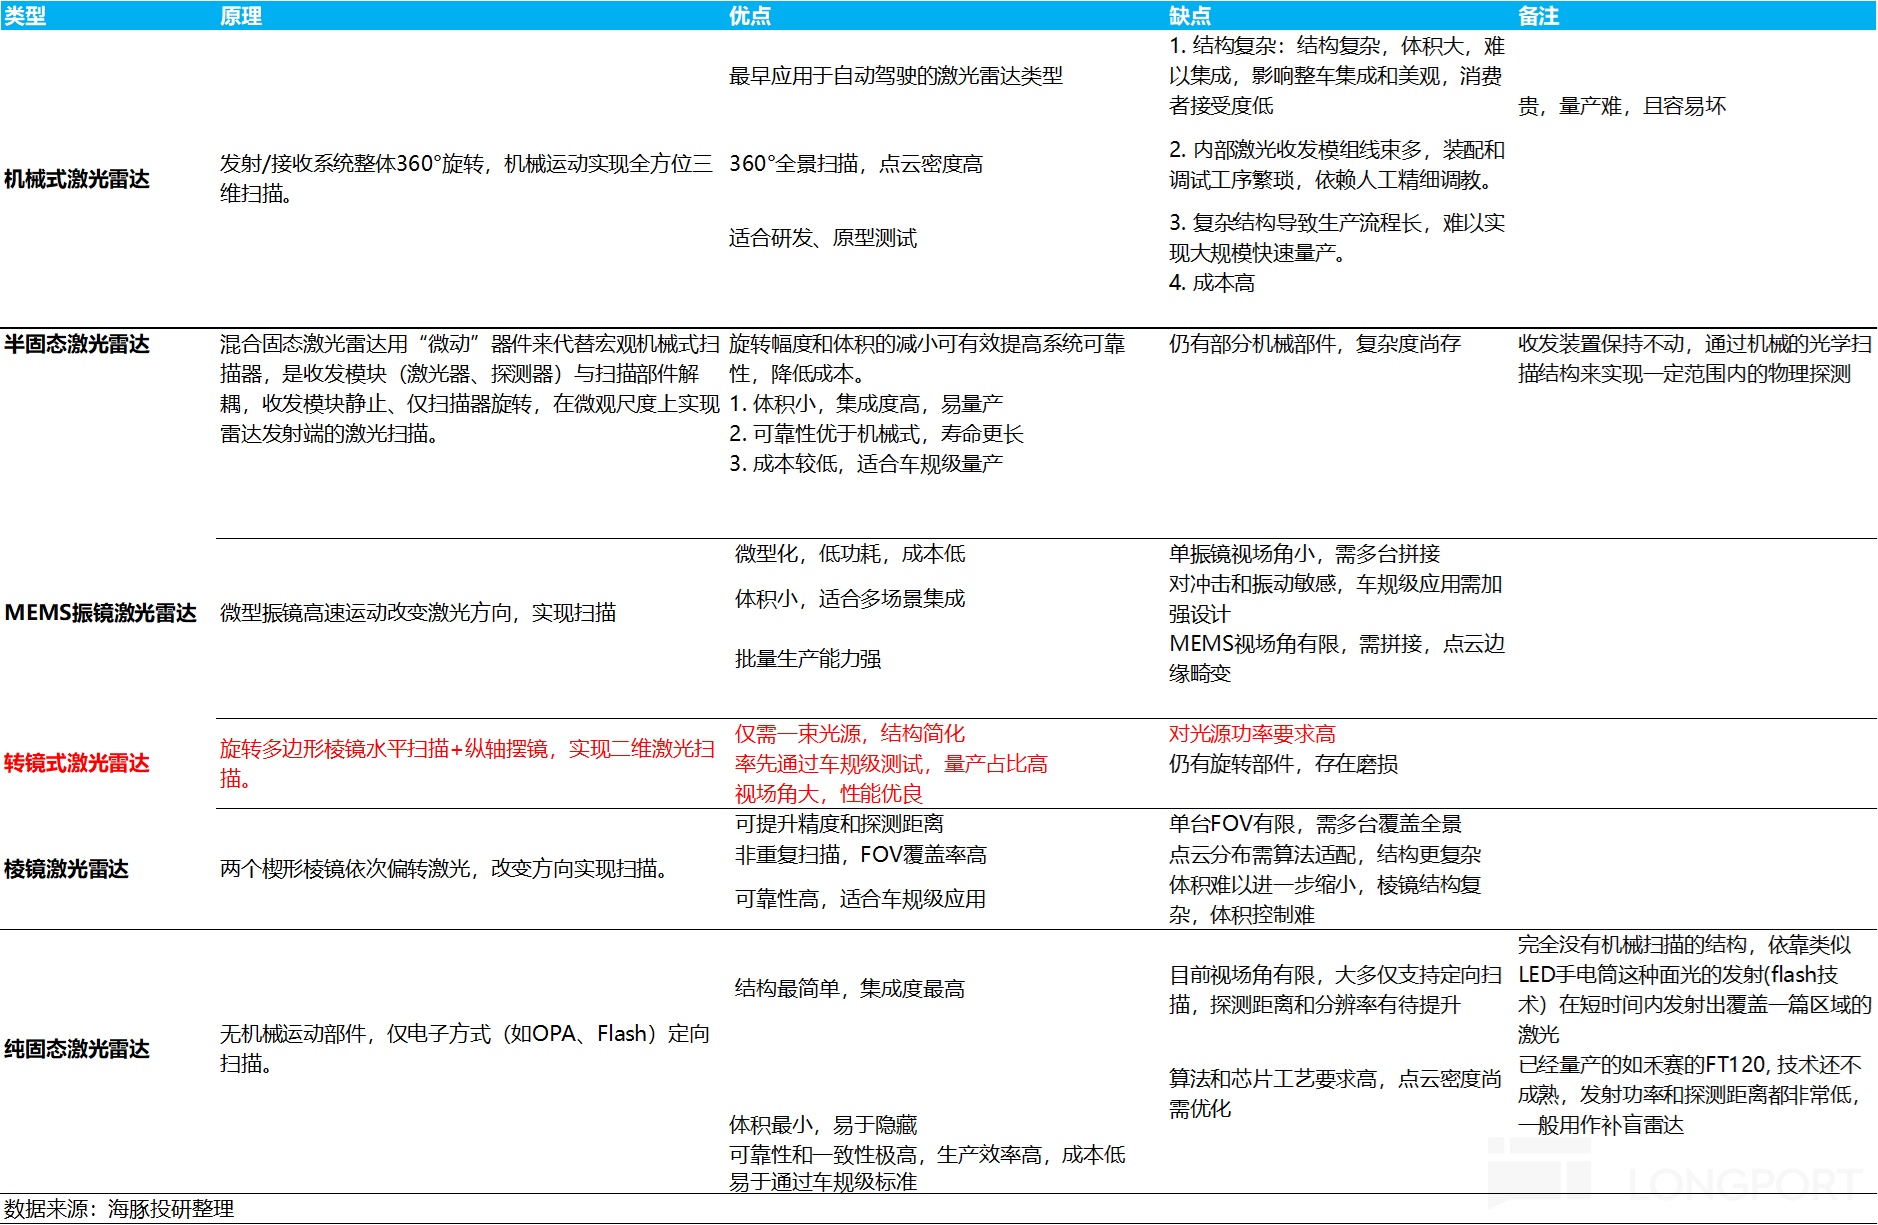Click the text 360°全景扫描，点云密度高
This screenshot has width=1878, height=1225.
(x=856, y=164)
